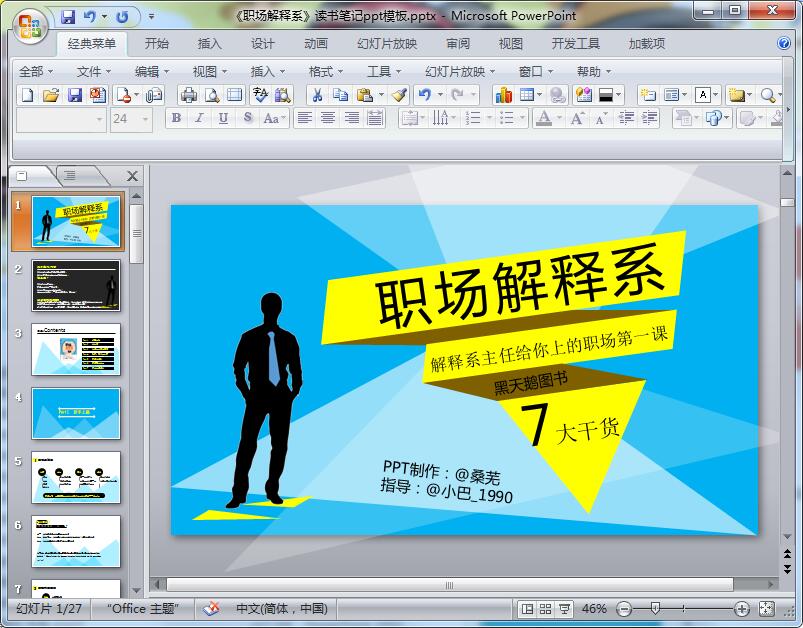Start slide show from status bar
Viewport: 803px width, 628px height.
(564, 609)
